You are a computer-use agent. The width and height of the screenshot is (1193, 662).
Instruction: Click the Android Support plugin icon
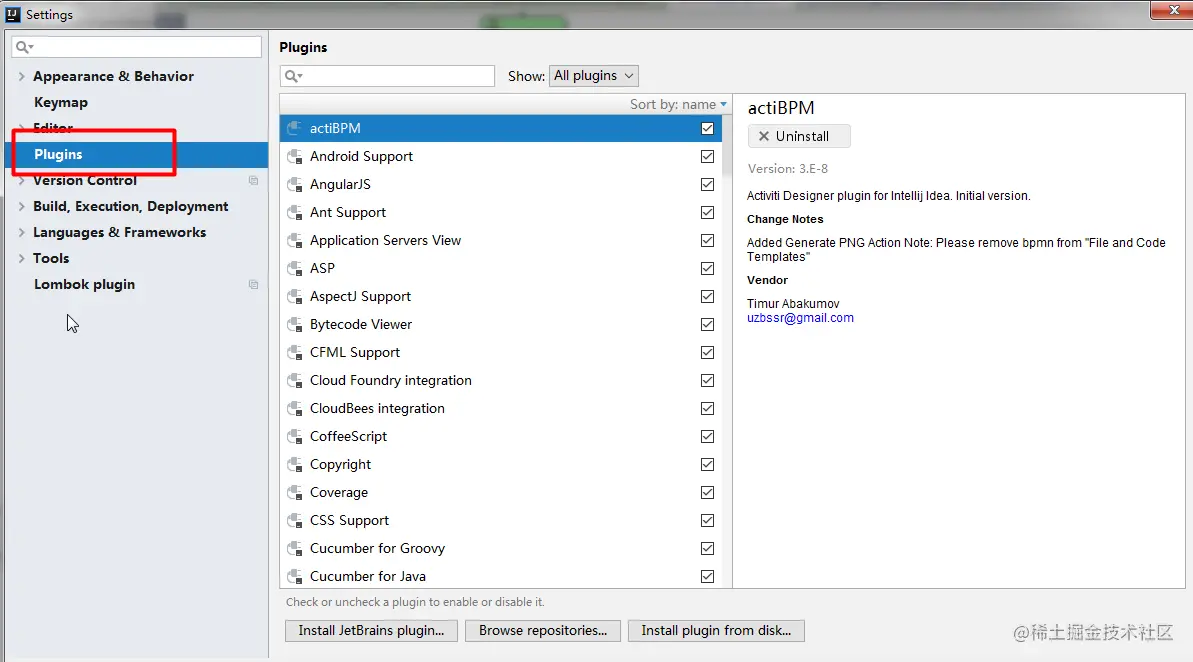coord(294,157)
